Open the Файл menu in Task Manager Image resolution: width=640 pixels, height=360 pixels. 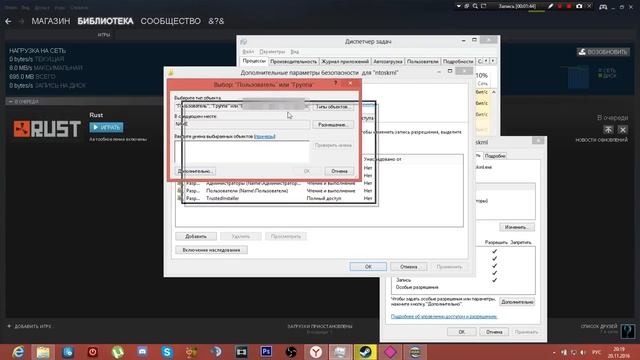pyautogui.click(x=248, y=52)
